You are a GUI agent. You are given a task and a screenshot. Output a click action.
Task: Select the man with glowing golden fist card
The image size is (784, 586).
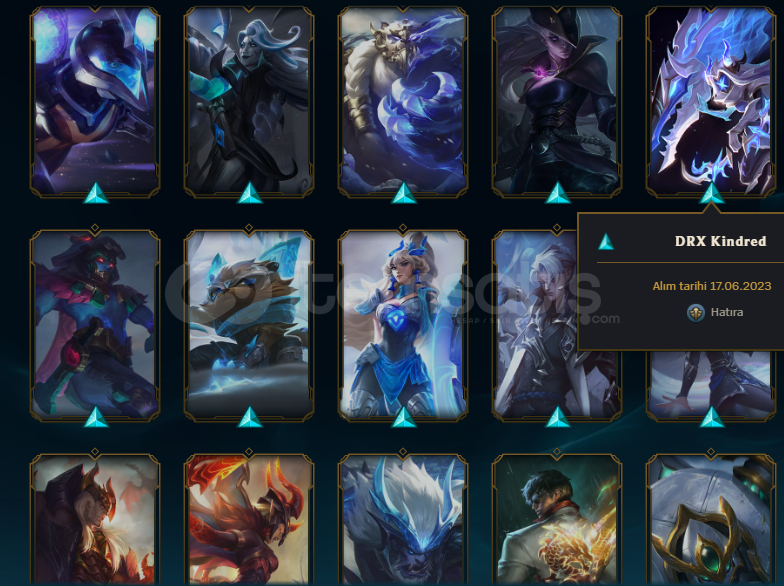pos(557,519)
